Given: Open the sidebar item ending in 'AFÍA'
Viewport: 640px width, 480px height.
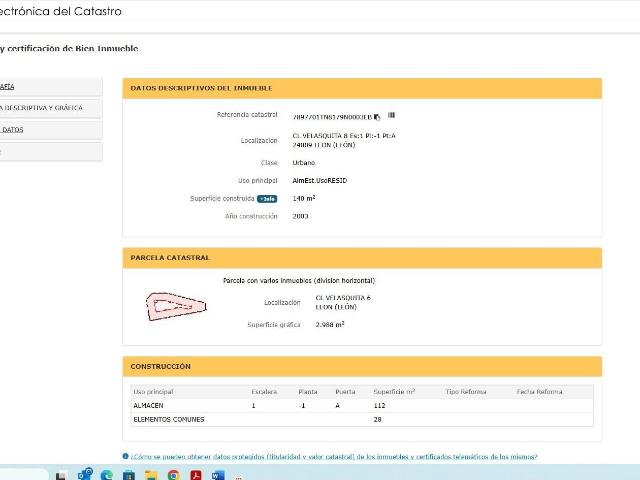Looking at the screenshot, I should (x=51, y=87).
